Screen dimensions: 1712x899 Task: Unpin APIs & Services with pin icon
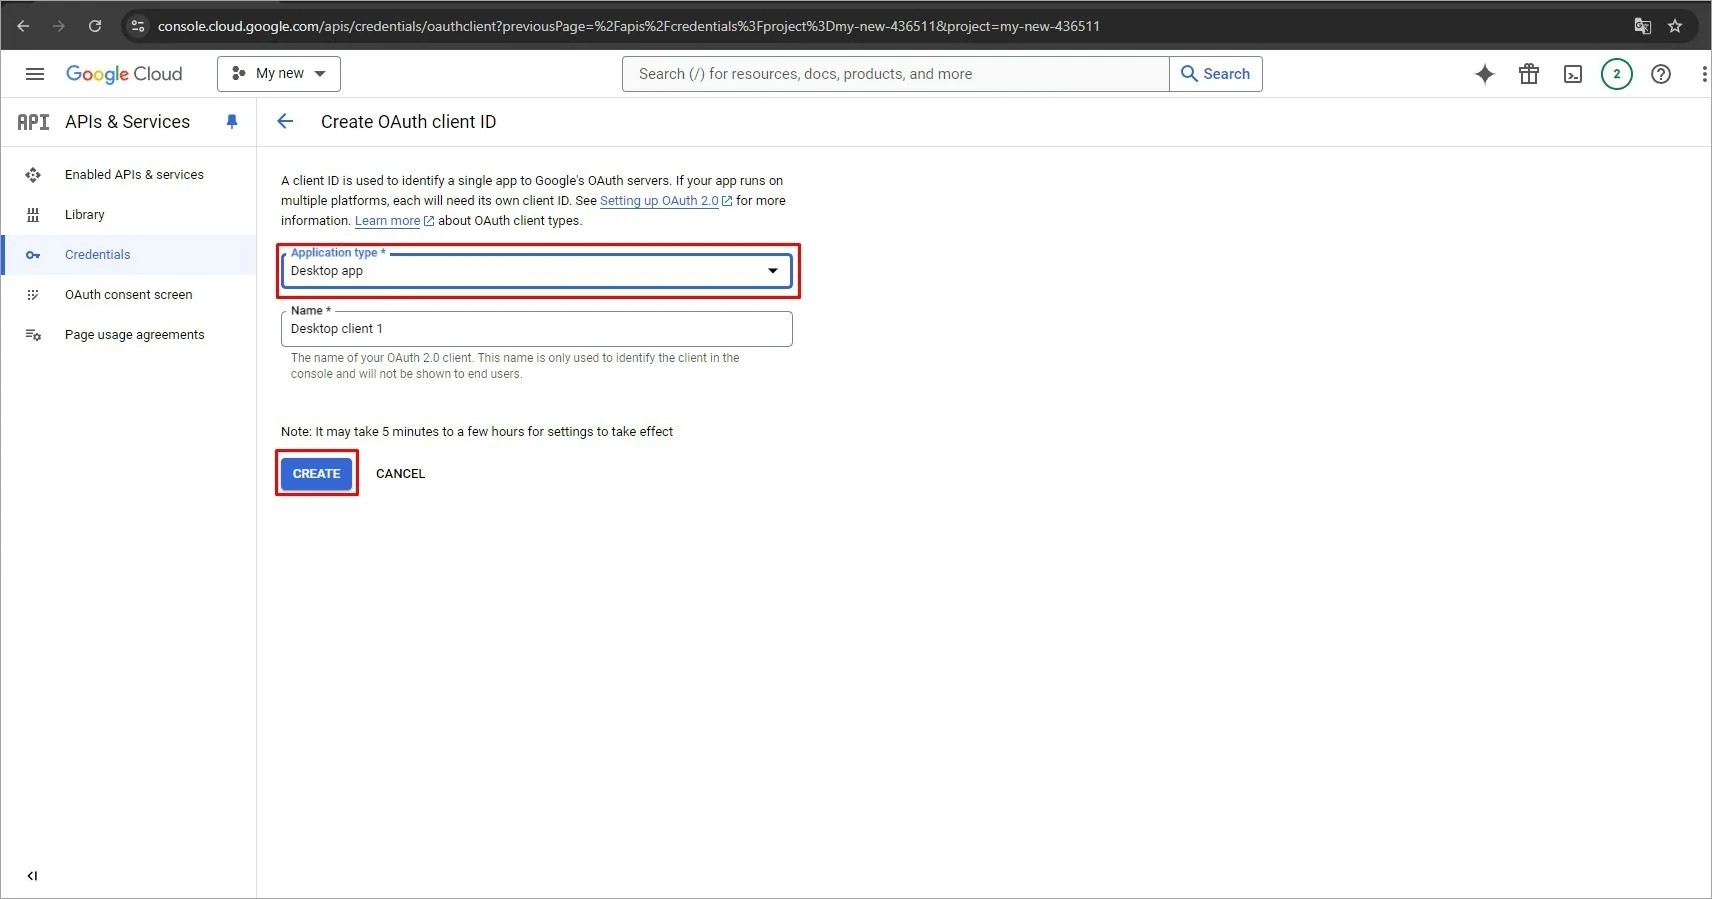tap(232, 122)
